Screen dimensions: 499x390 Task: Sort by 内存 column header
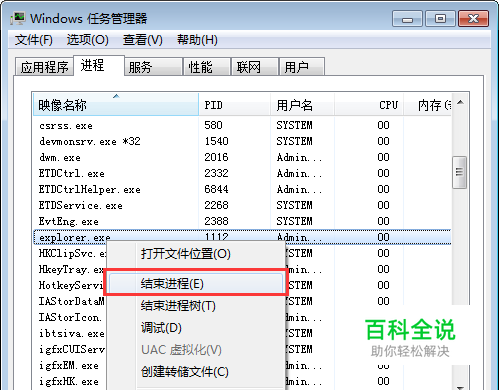[428, 105]
